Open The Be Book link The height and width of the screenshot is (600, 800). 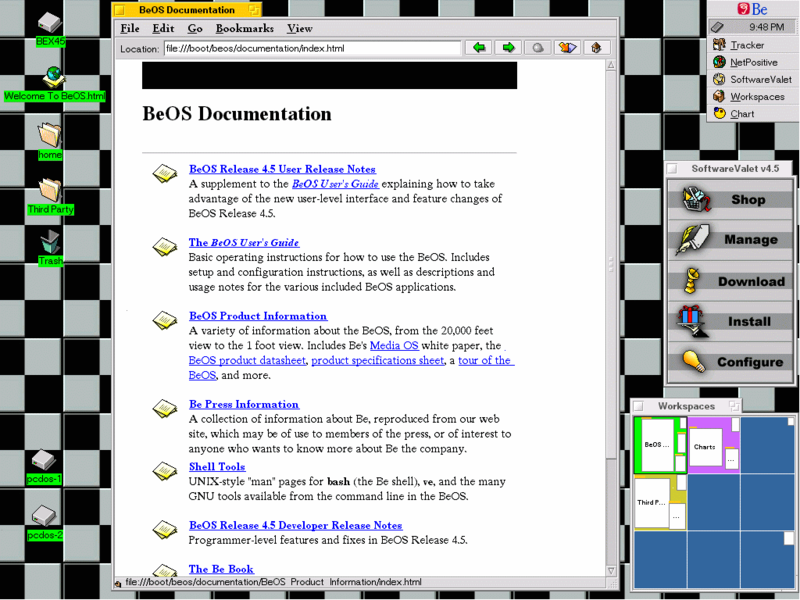point(220,568)
